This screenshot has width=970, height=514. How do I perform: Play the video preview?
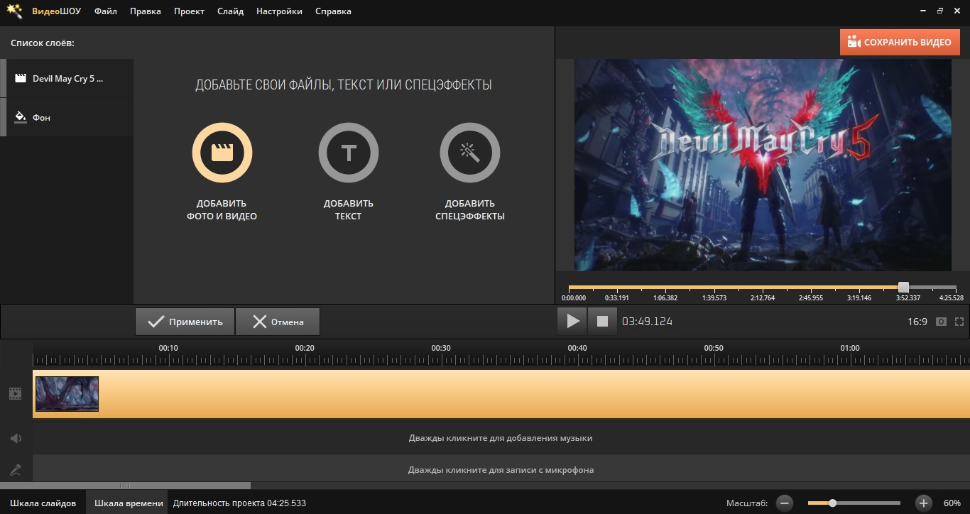(572, 321)
